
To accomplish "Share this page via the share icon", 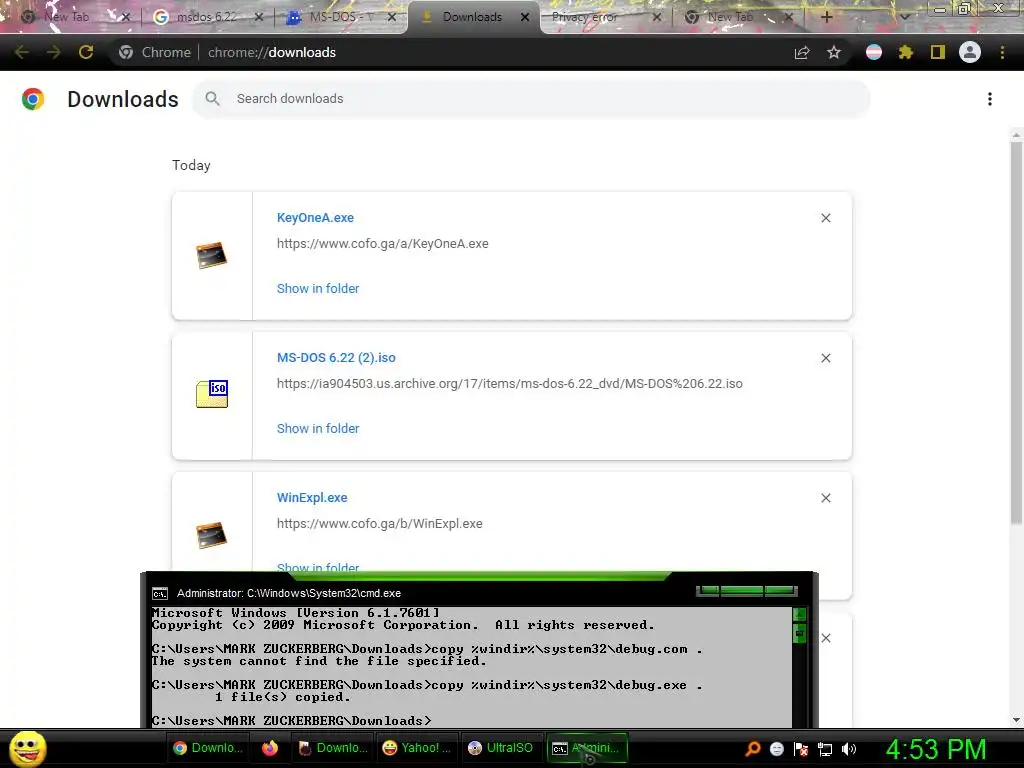I will pos(802,53).
